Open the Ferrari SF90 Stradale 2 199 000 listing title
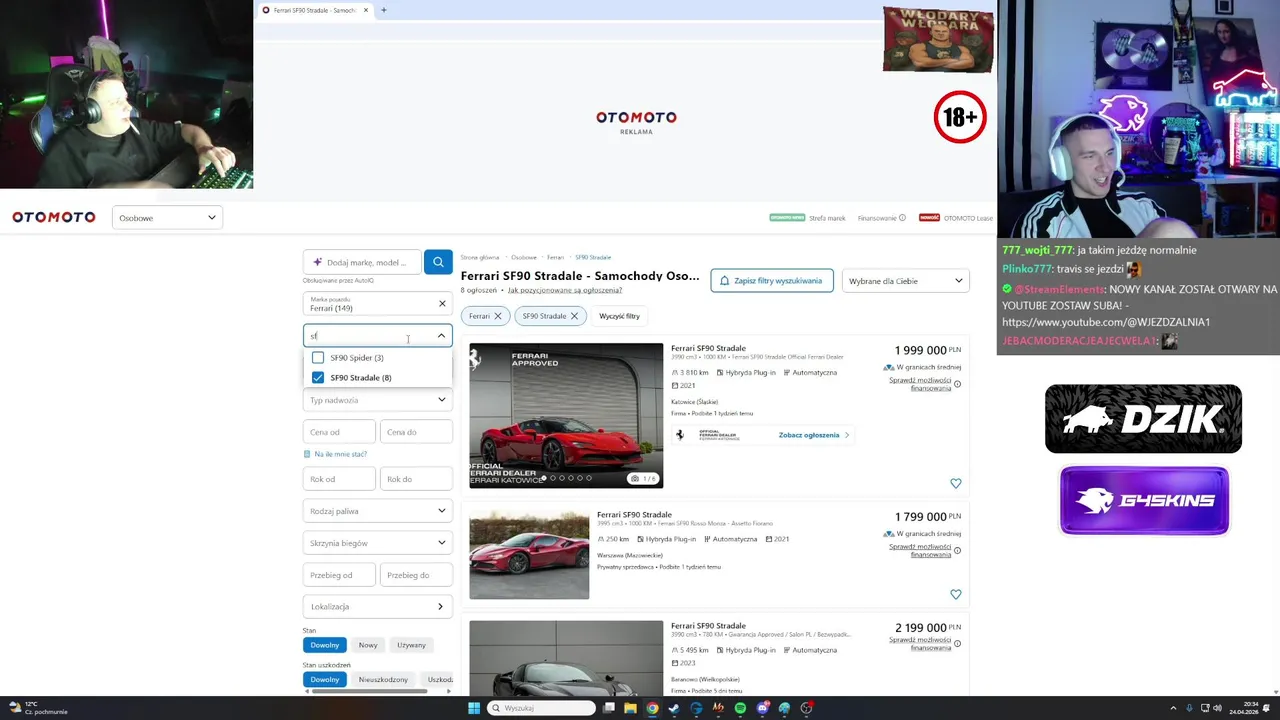Viewport: 1280px width, 720px height. [708, 626]
